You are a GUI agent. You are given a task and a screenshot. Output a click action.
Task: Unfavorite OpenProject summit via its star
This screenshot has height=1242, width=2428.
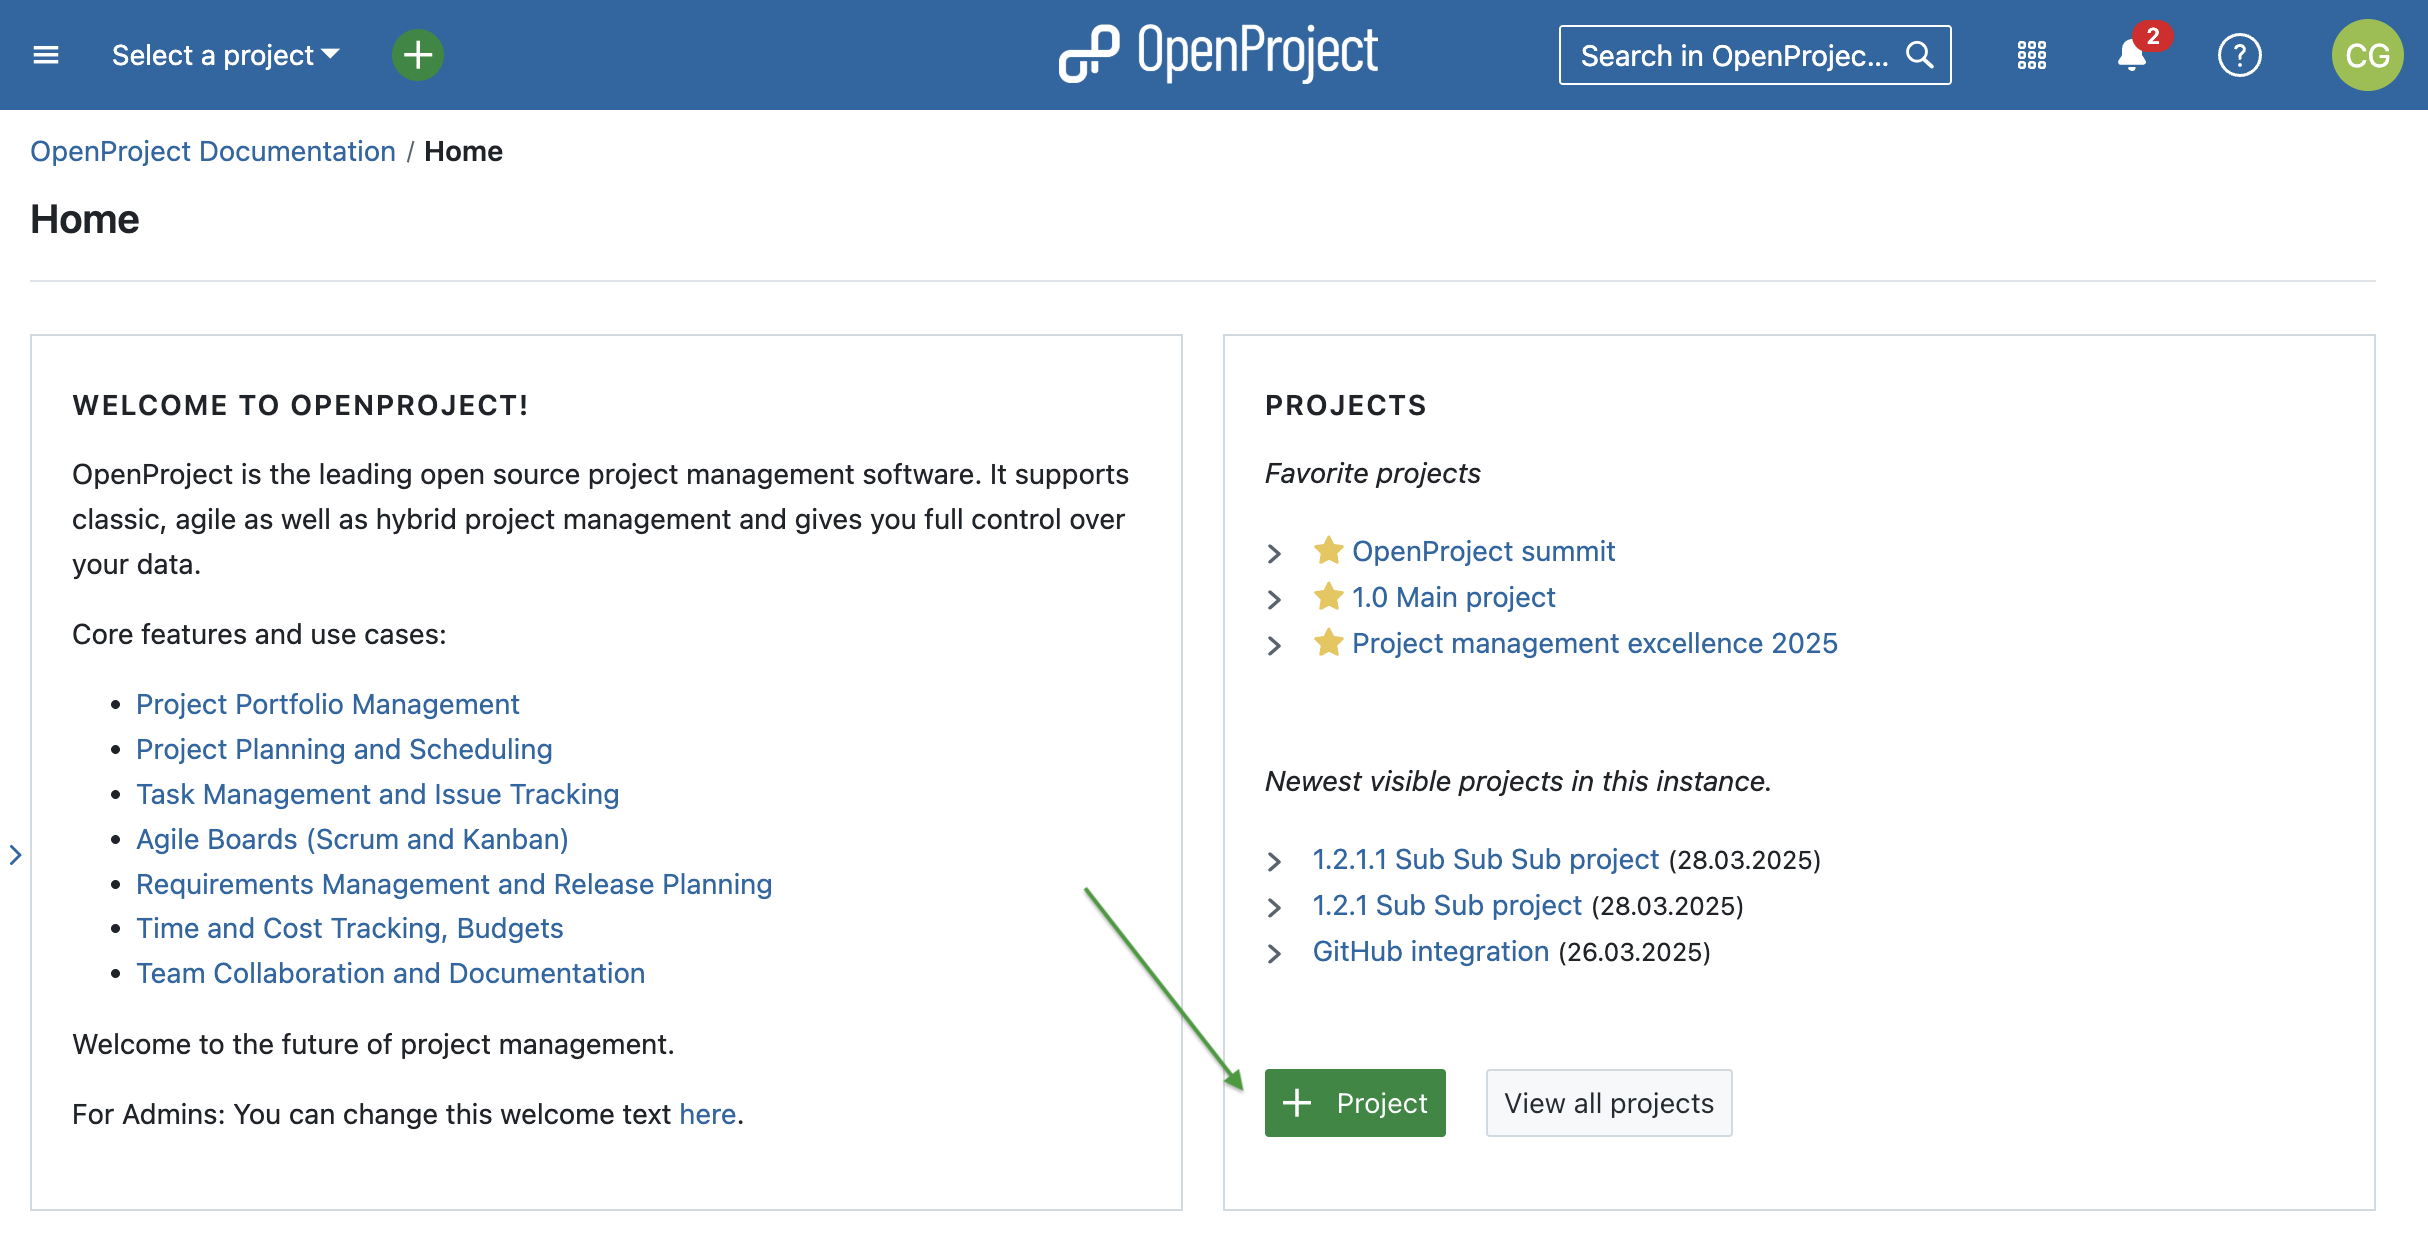[1327, 549]
